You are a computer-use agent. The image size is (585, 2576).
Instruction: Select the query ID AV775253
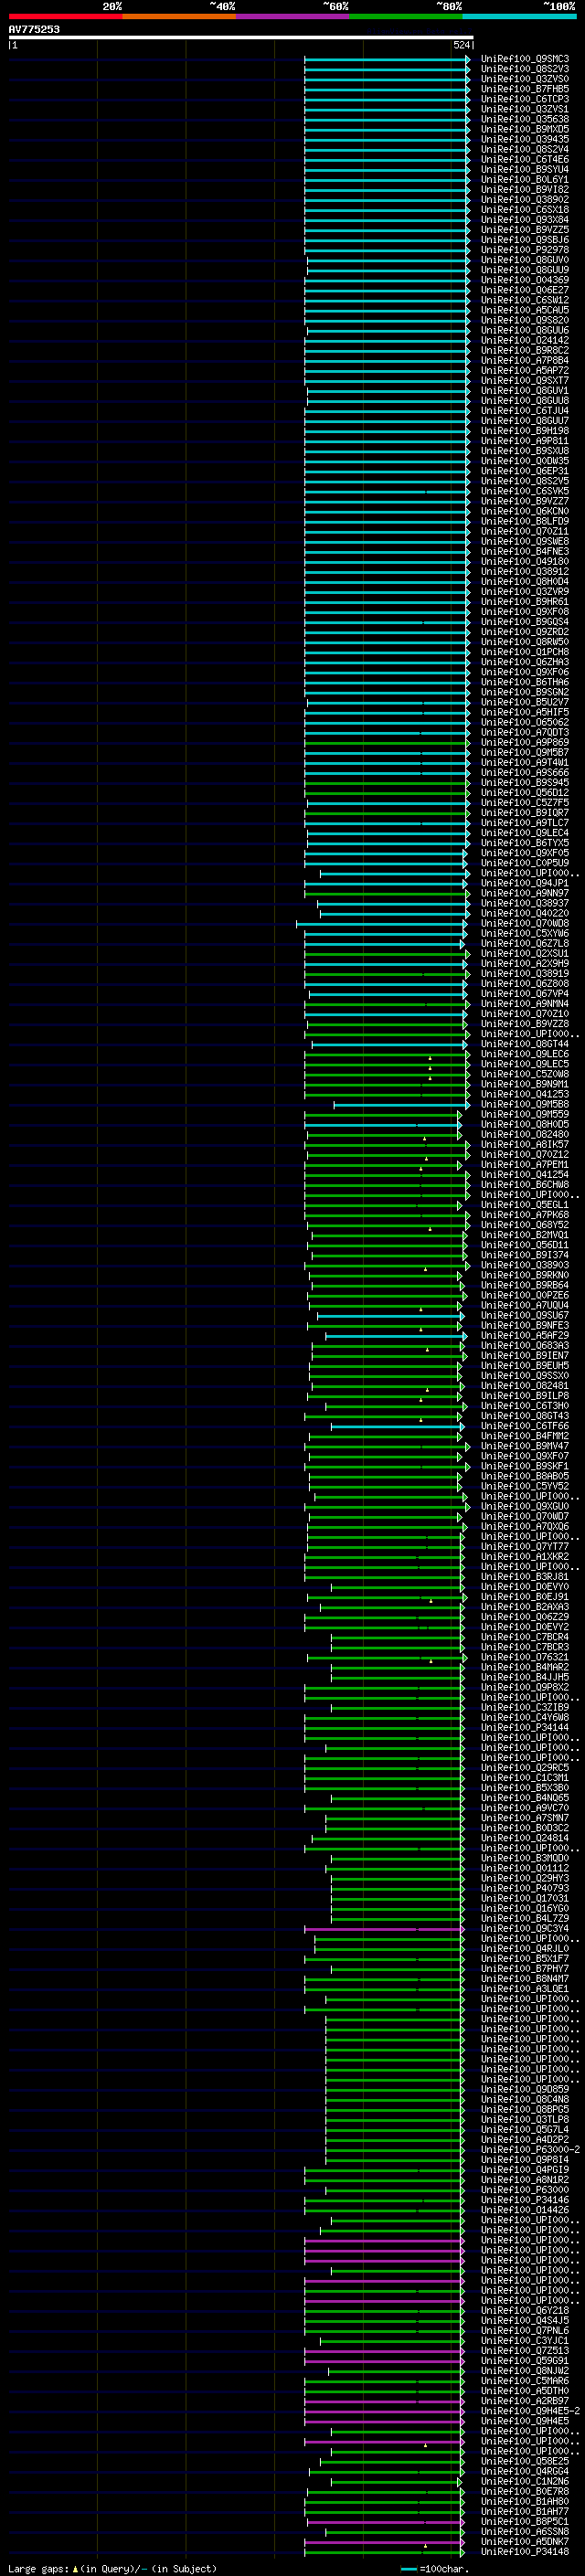pyautogui.click(x=34, y=29)
